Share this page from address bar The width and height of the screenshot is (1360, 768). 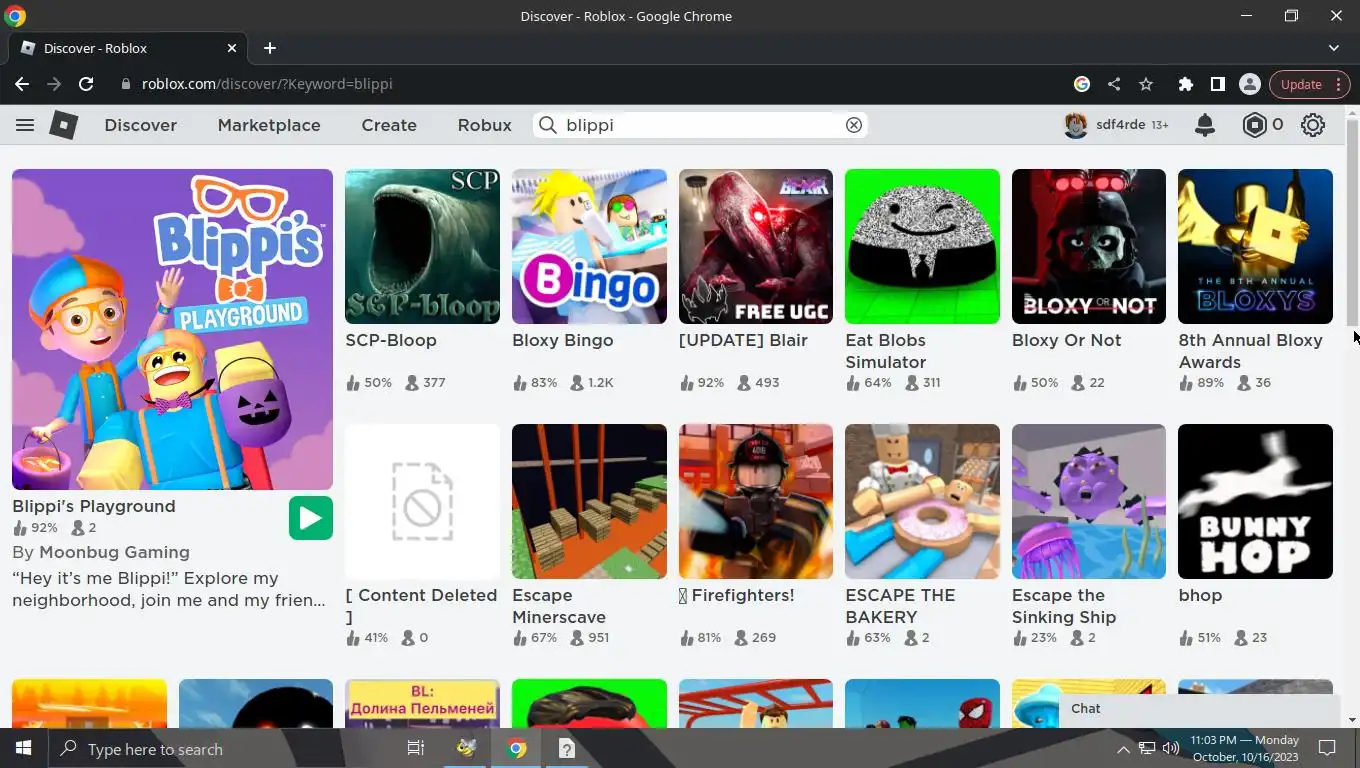(x=1114, y=84)
